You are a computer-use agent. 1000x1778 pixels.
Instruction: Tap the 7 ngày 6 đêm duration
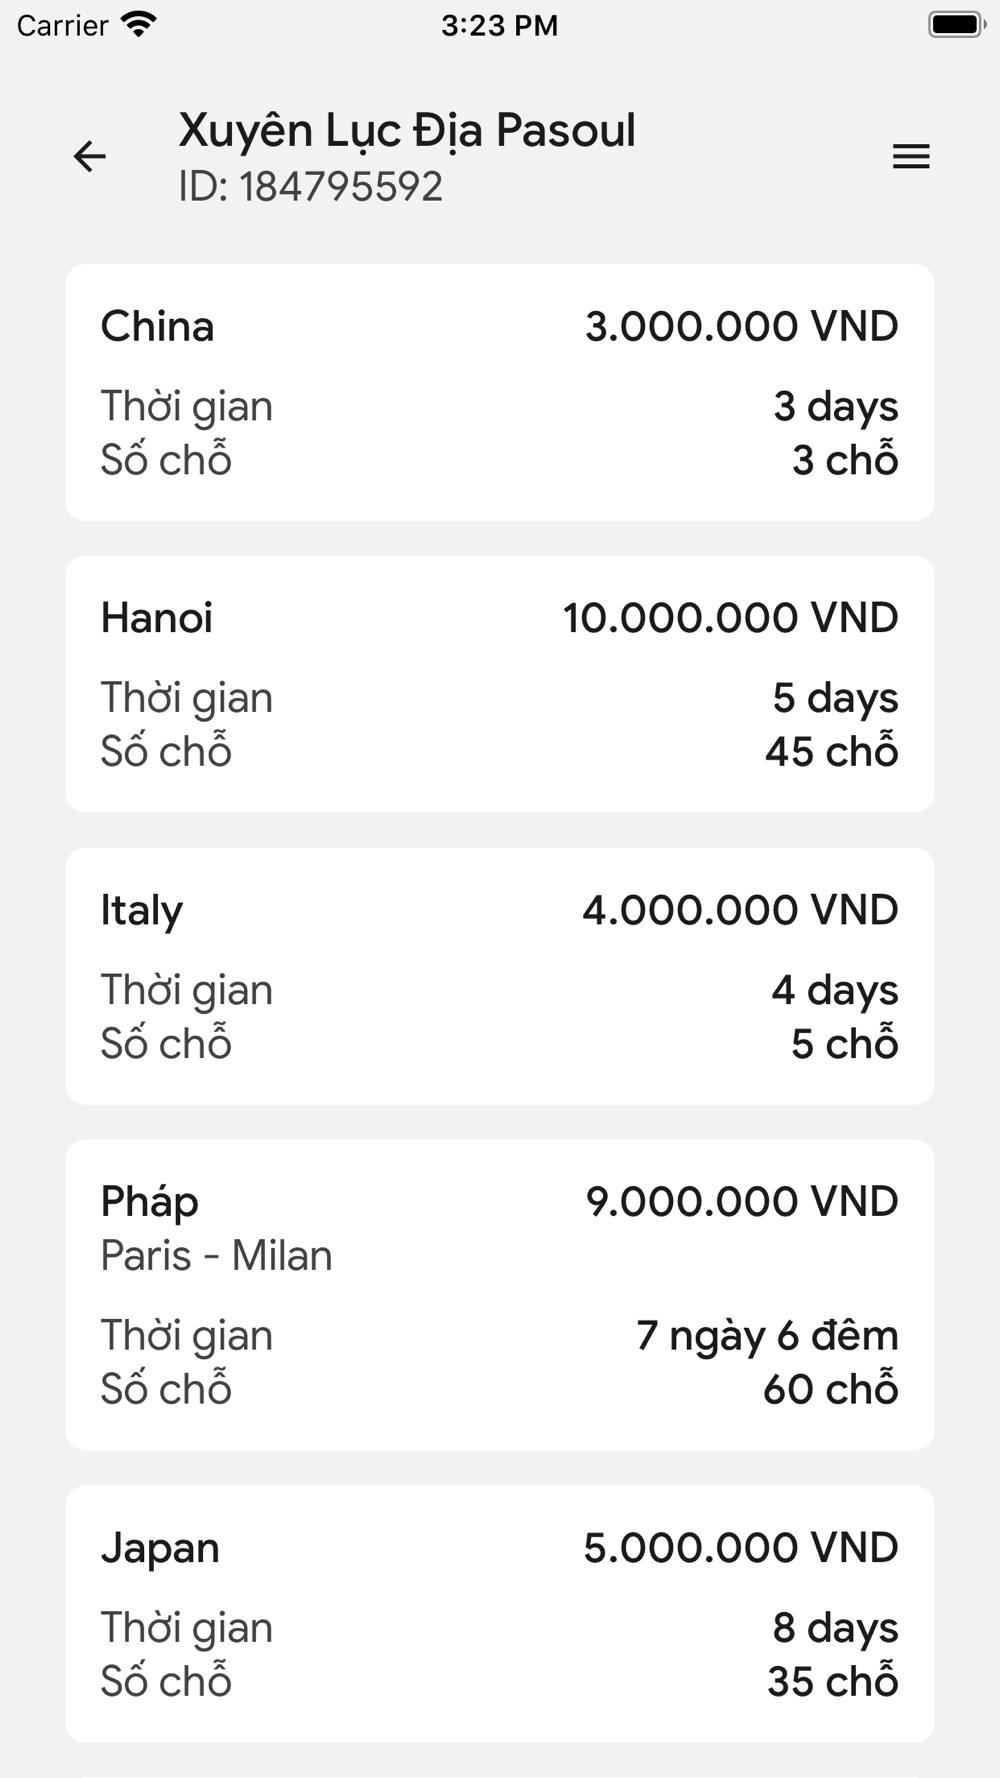768,1336
